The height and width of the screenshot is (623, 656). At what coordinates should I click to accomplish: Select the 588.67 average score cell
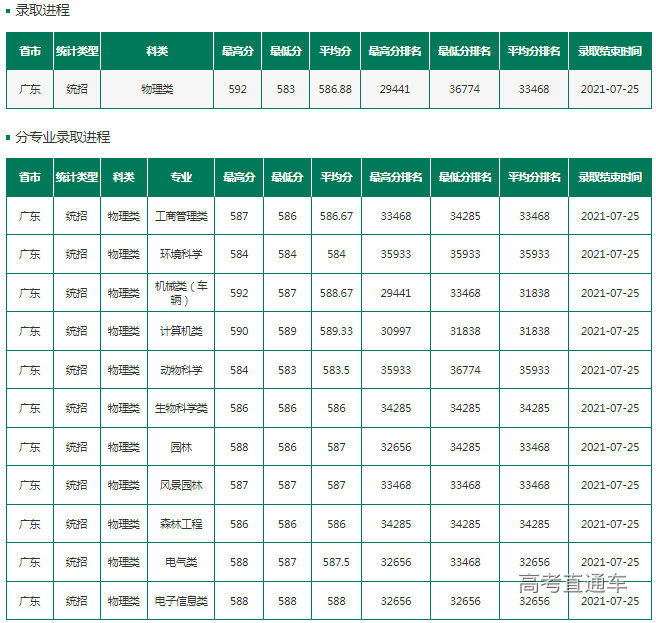tap(336, 293)
